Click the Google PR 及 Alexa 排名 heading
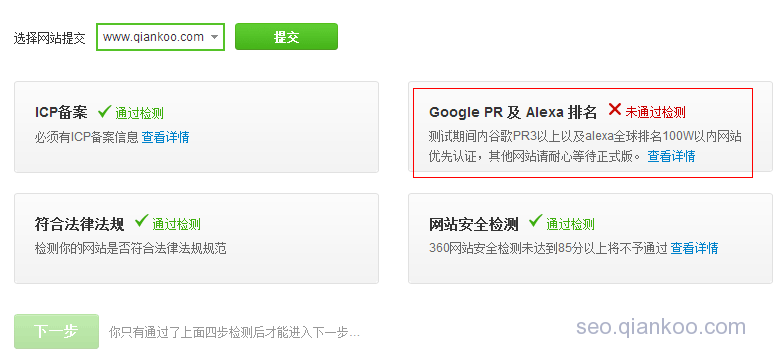Screen dimensions: 775x363 [513, 112]
